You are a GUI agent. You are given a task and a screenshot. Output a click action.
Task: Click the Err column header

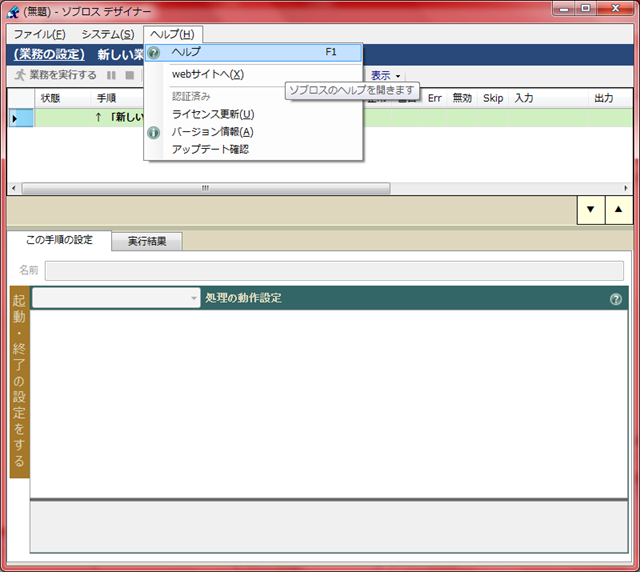(435, 98)
